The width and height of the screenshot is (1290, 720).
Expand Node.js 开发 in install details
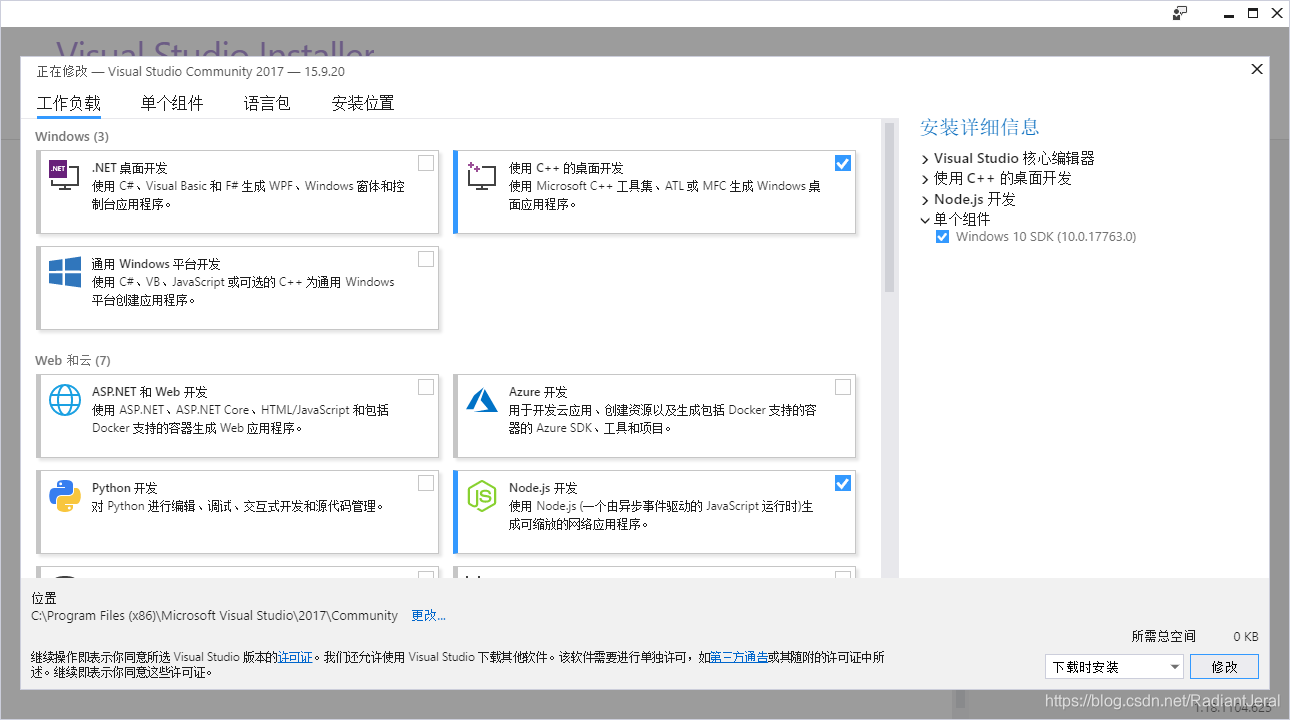pos(925,200)
